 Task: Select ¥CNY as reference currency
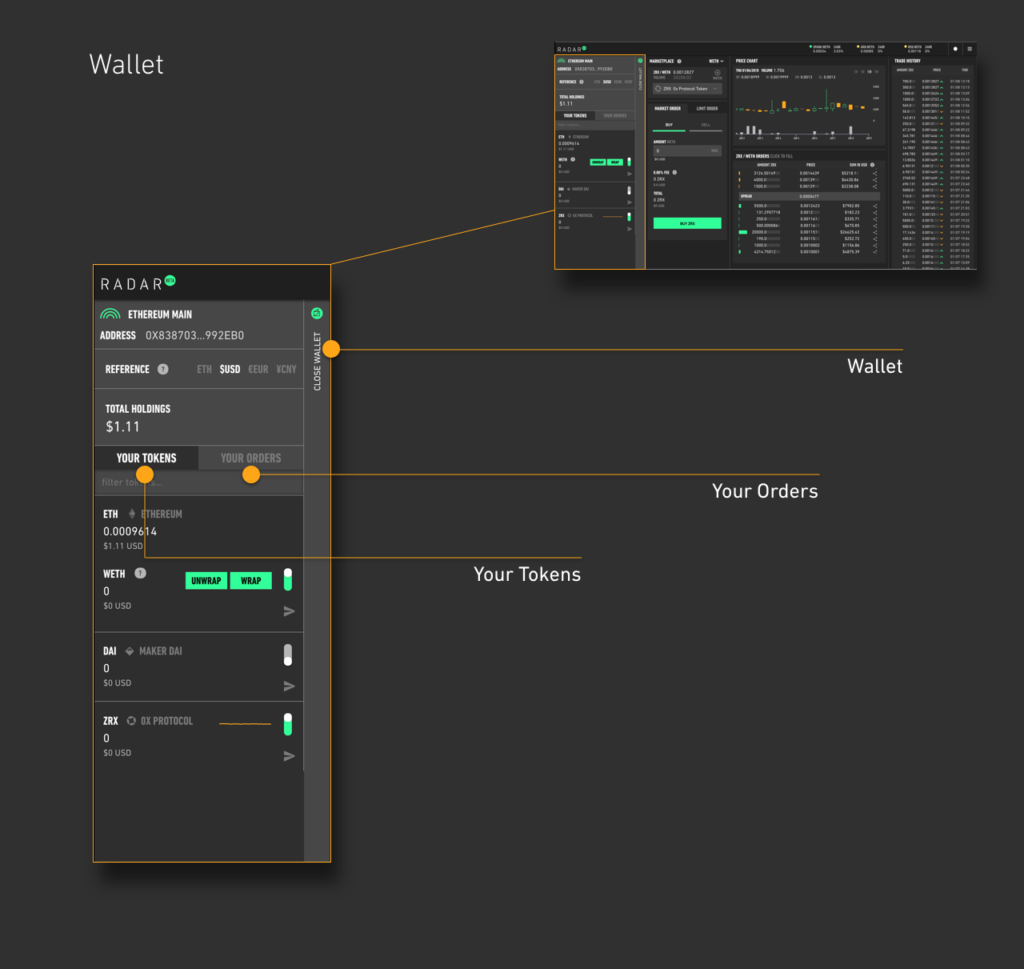click(286, 370)
